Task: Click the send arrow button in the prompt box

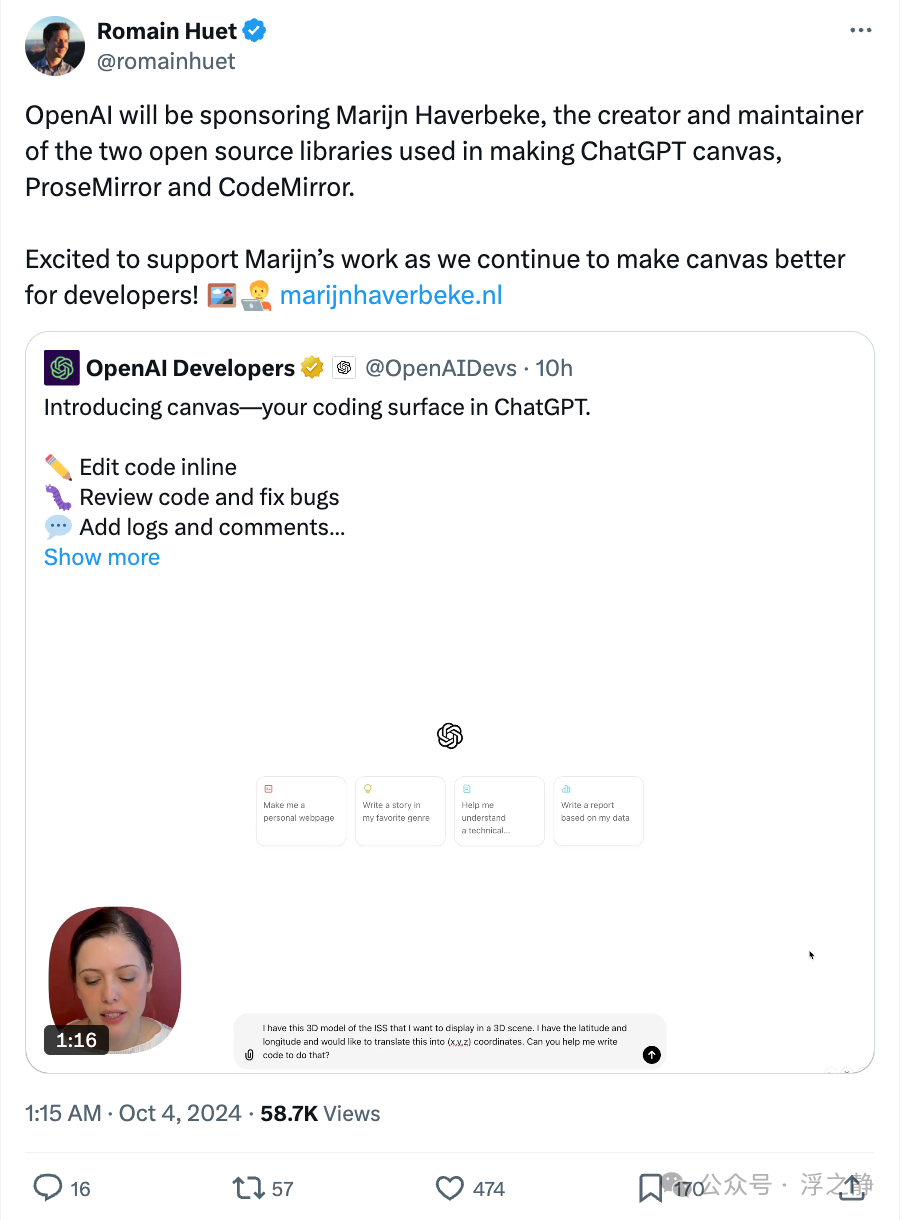Action: (652, 1055)
